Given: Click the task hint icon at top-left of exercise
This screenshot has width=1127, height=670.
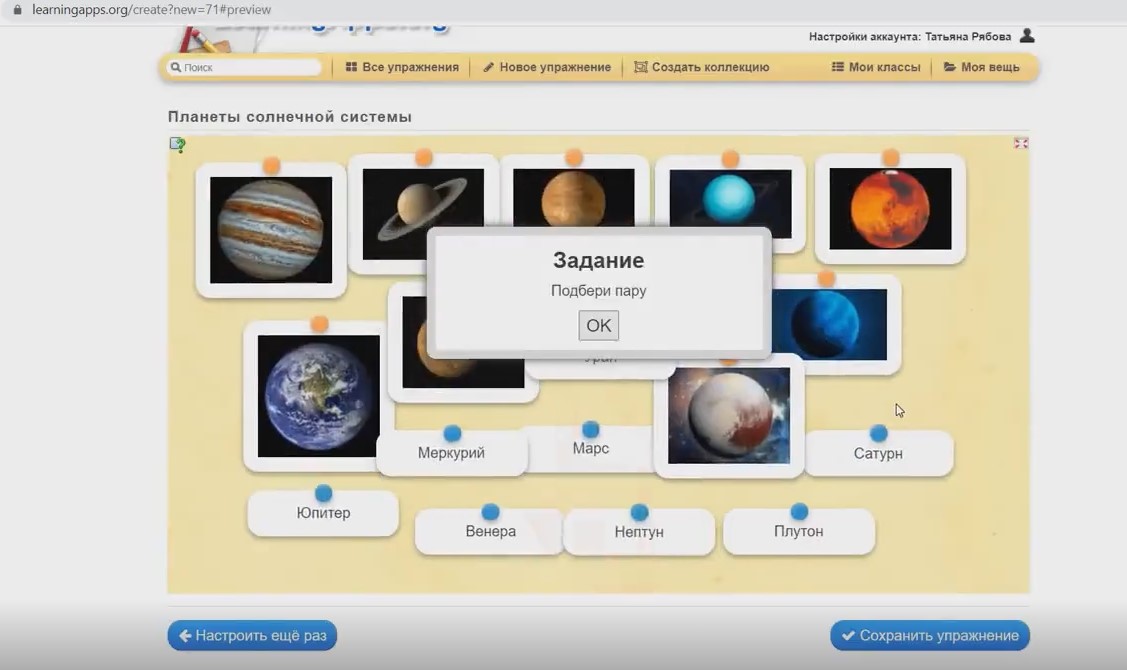Looking at the screenshot, I should [x=177, y=145].
